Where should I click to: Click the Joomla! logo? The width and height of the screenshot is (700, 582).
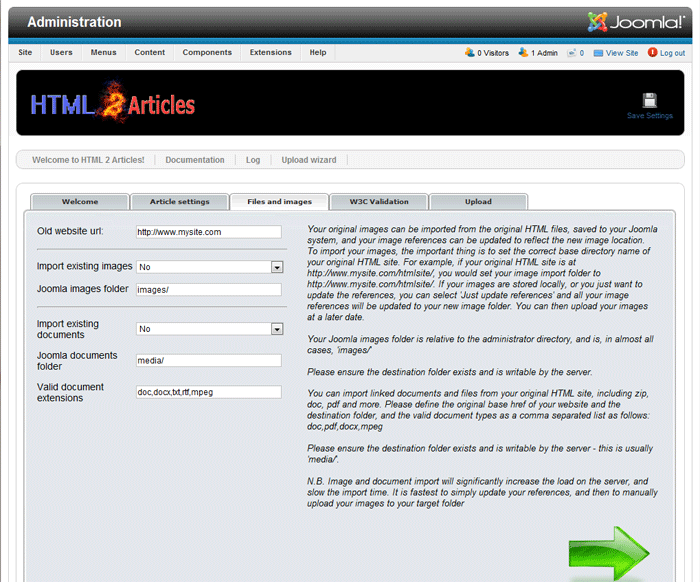point(636,21)
